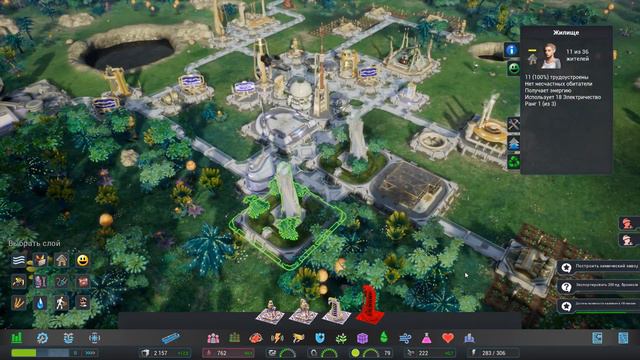The height and width of the screenshot is (360, 640).
Task: Click the air quality gauge indicator
Action: point(282,353)
